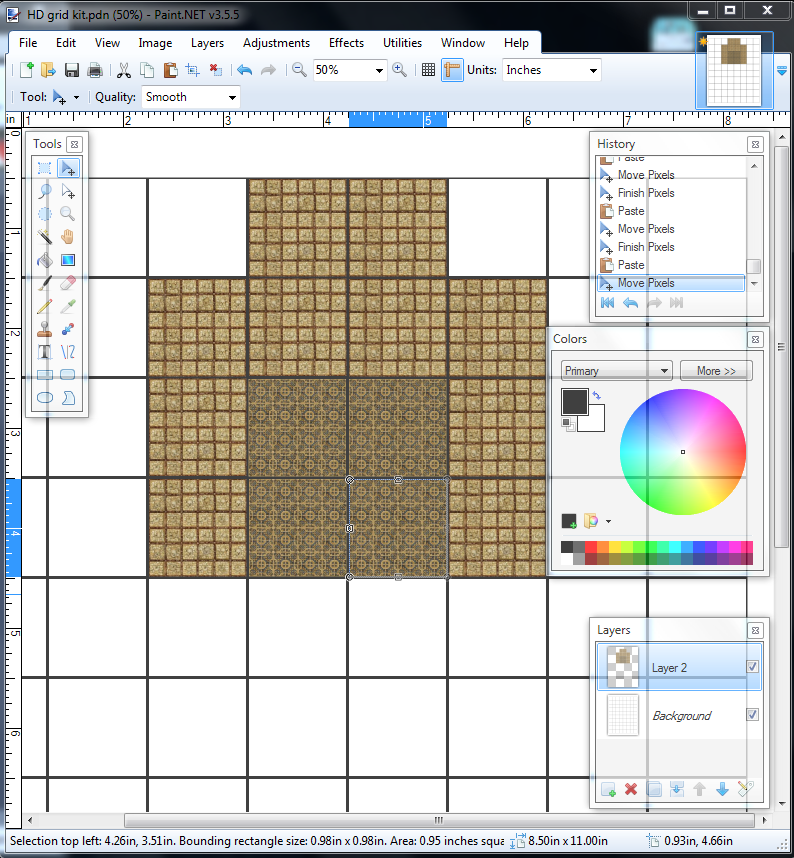The height and width of the screenshot is (858, 794).
Task: Select the Pencil tool
Action: 45,306
